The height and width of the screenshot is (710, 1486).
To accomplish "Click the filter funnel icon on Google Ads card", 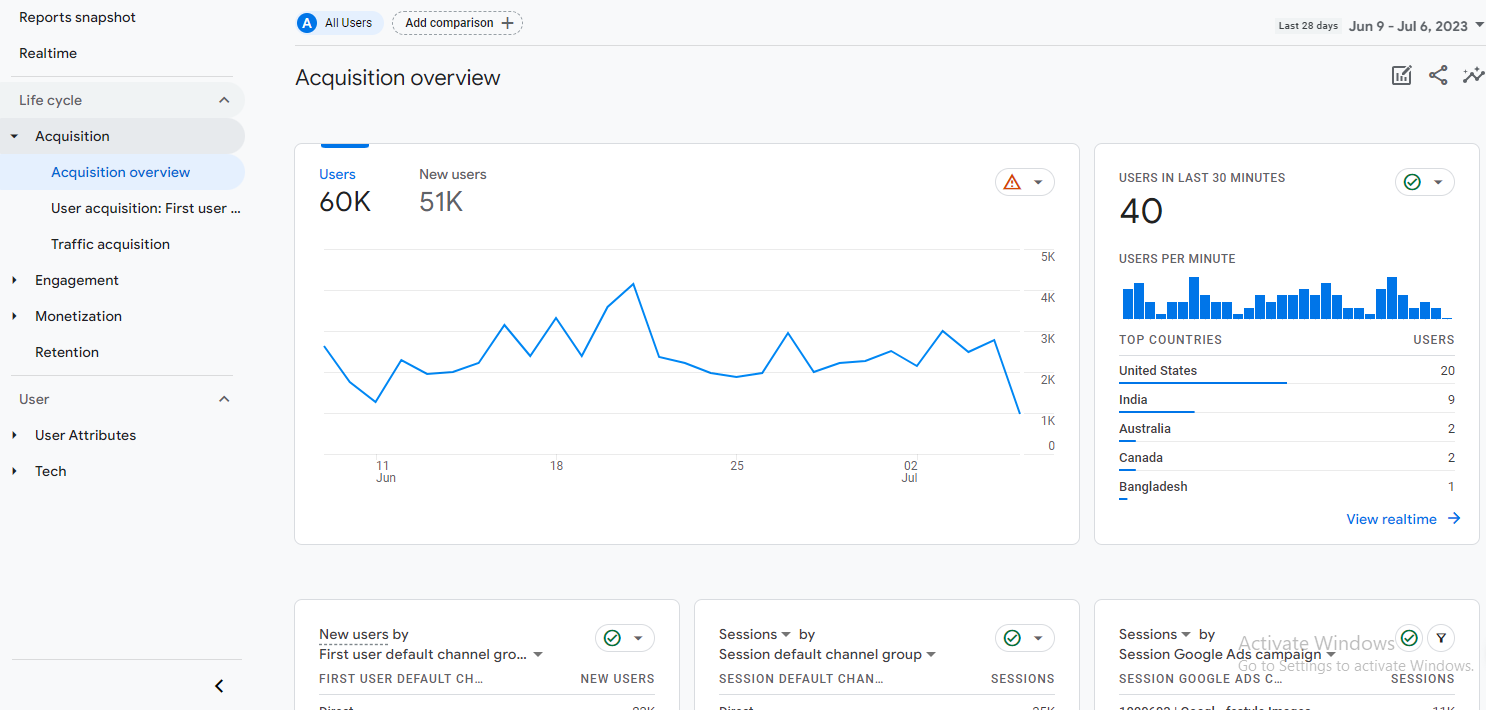I will click(1440, 637).
